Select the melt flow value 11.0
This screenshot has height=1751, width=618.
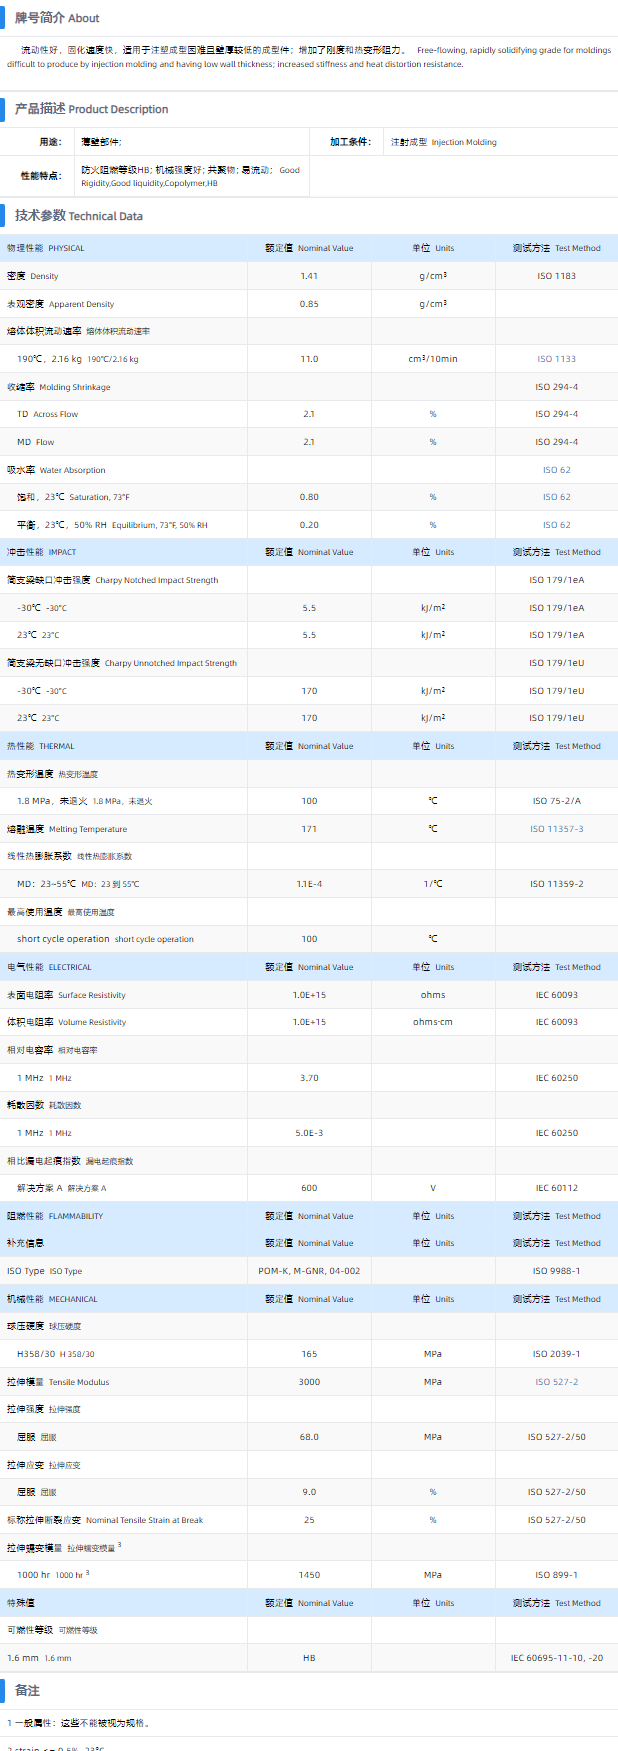(309, 359)
